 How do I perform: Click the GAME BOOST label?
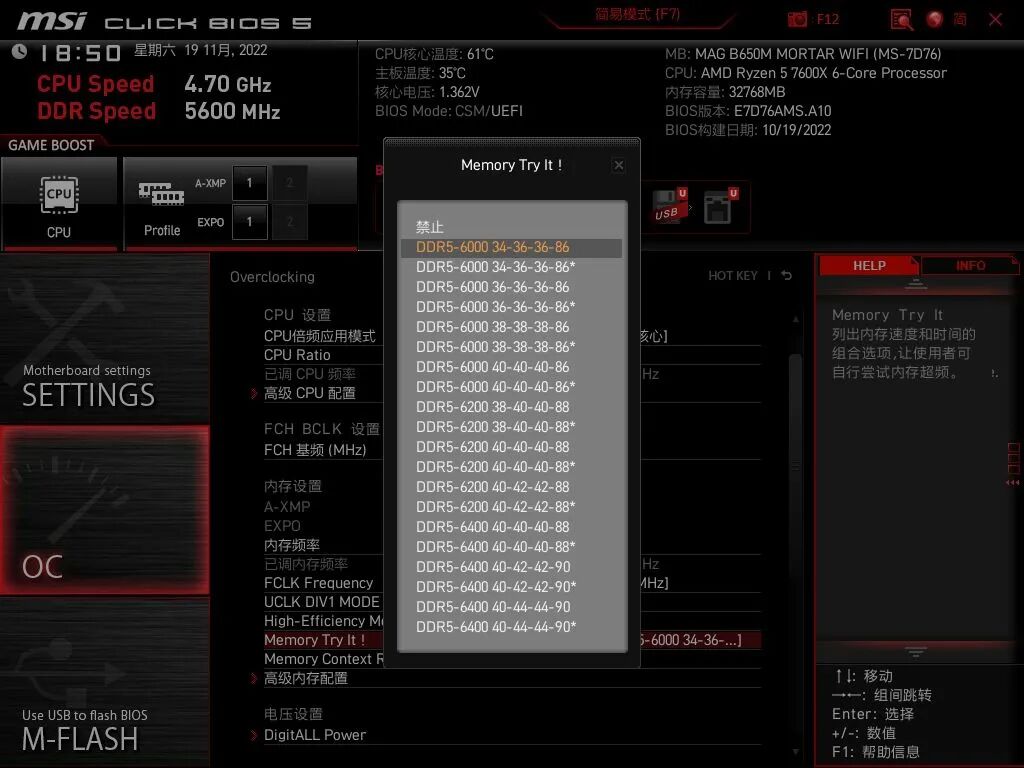click(51, 145)
